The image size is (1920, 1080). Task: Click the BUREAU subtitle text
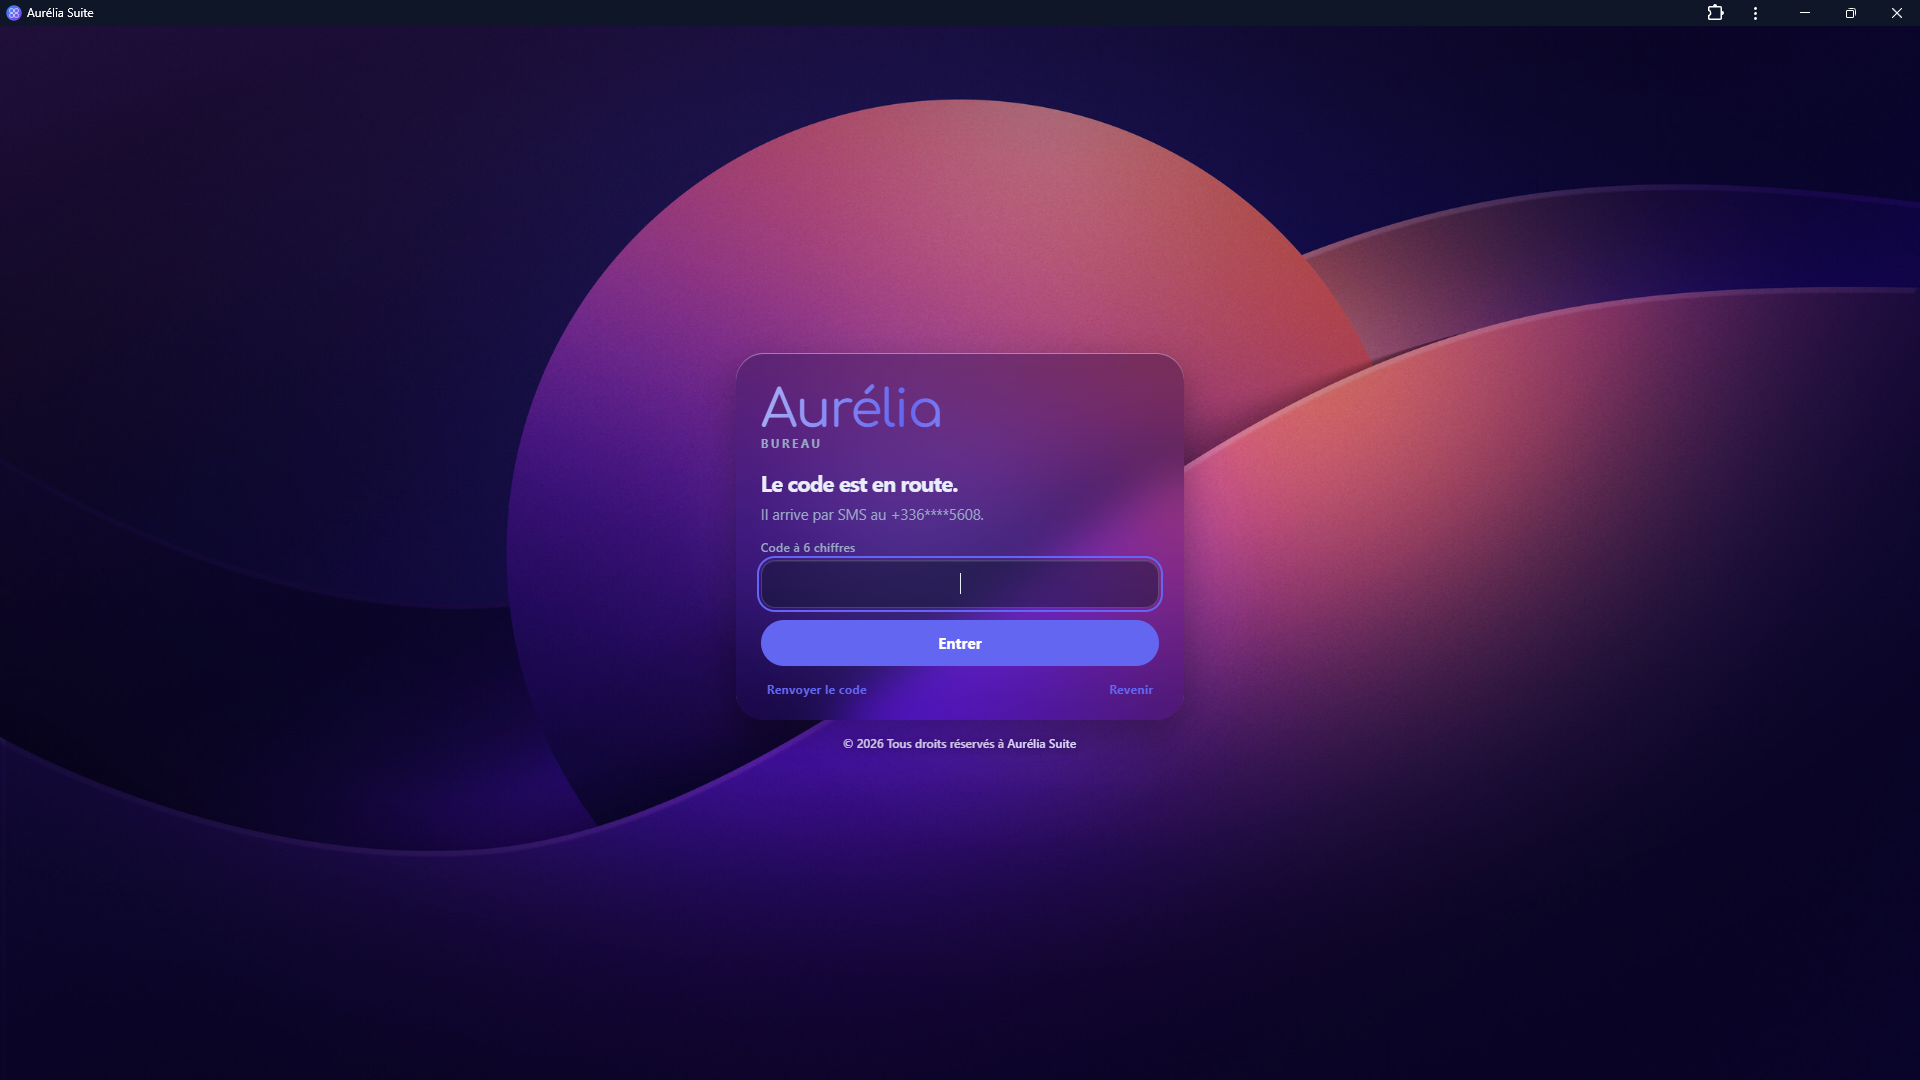[x=791, y=444]
